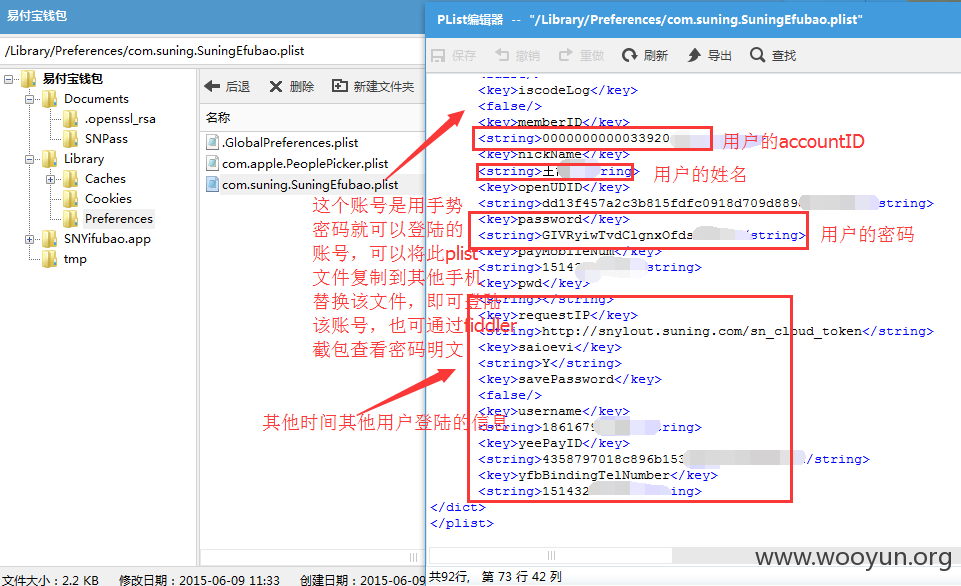Click the com.apple.PeoplePicker.plist file icon
The image size is (961, 586).
[x=212, y=164]
